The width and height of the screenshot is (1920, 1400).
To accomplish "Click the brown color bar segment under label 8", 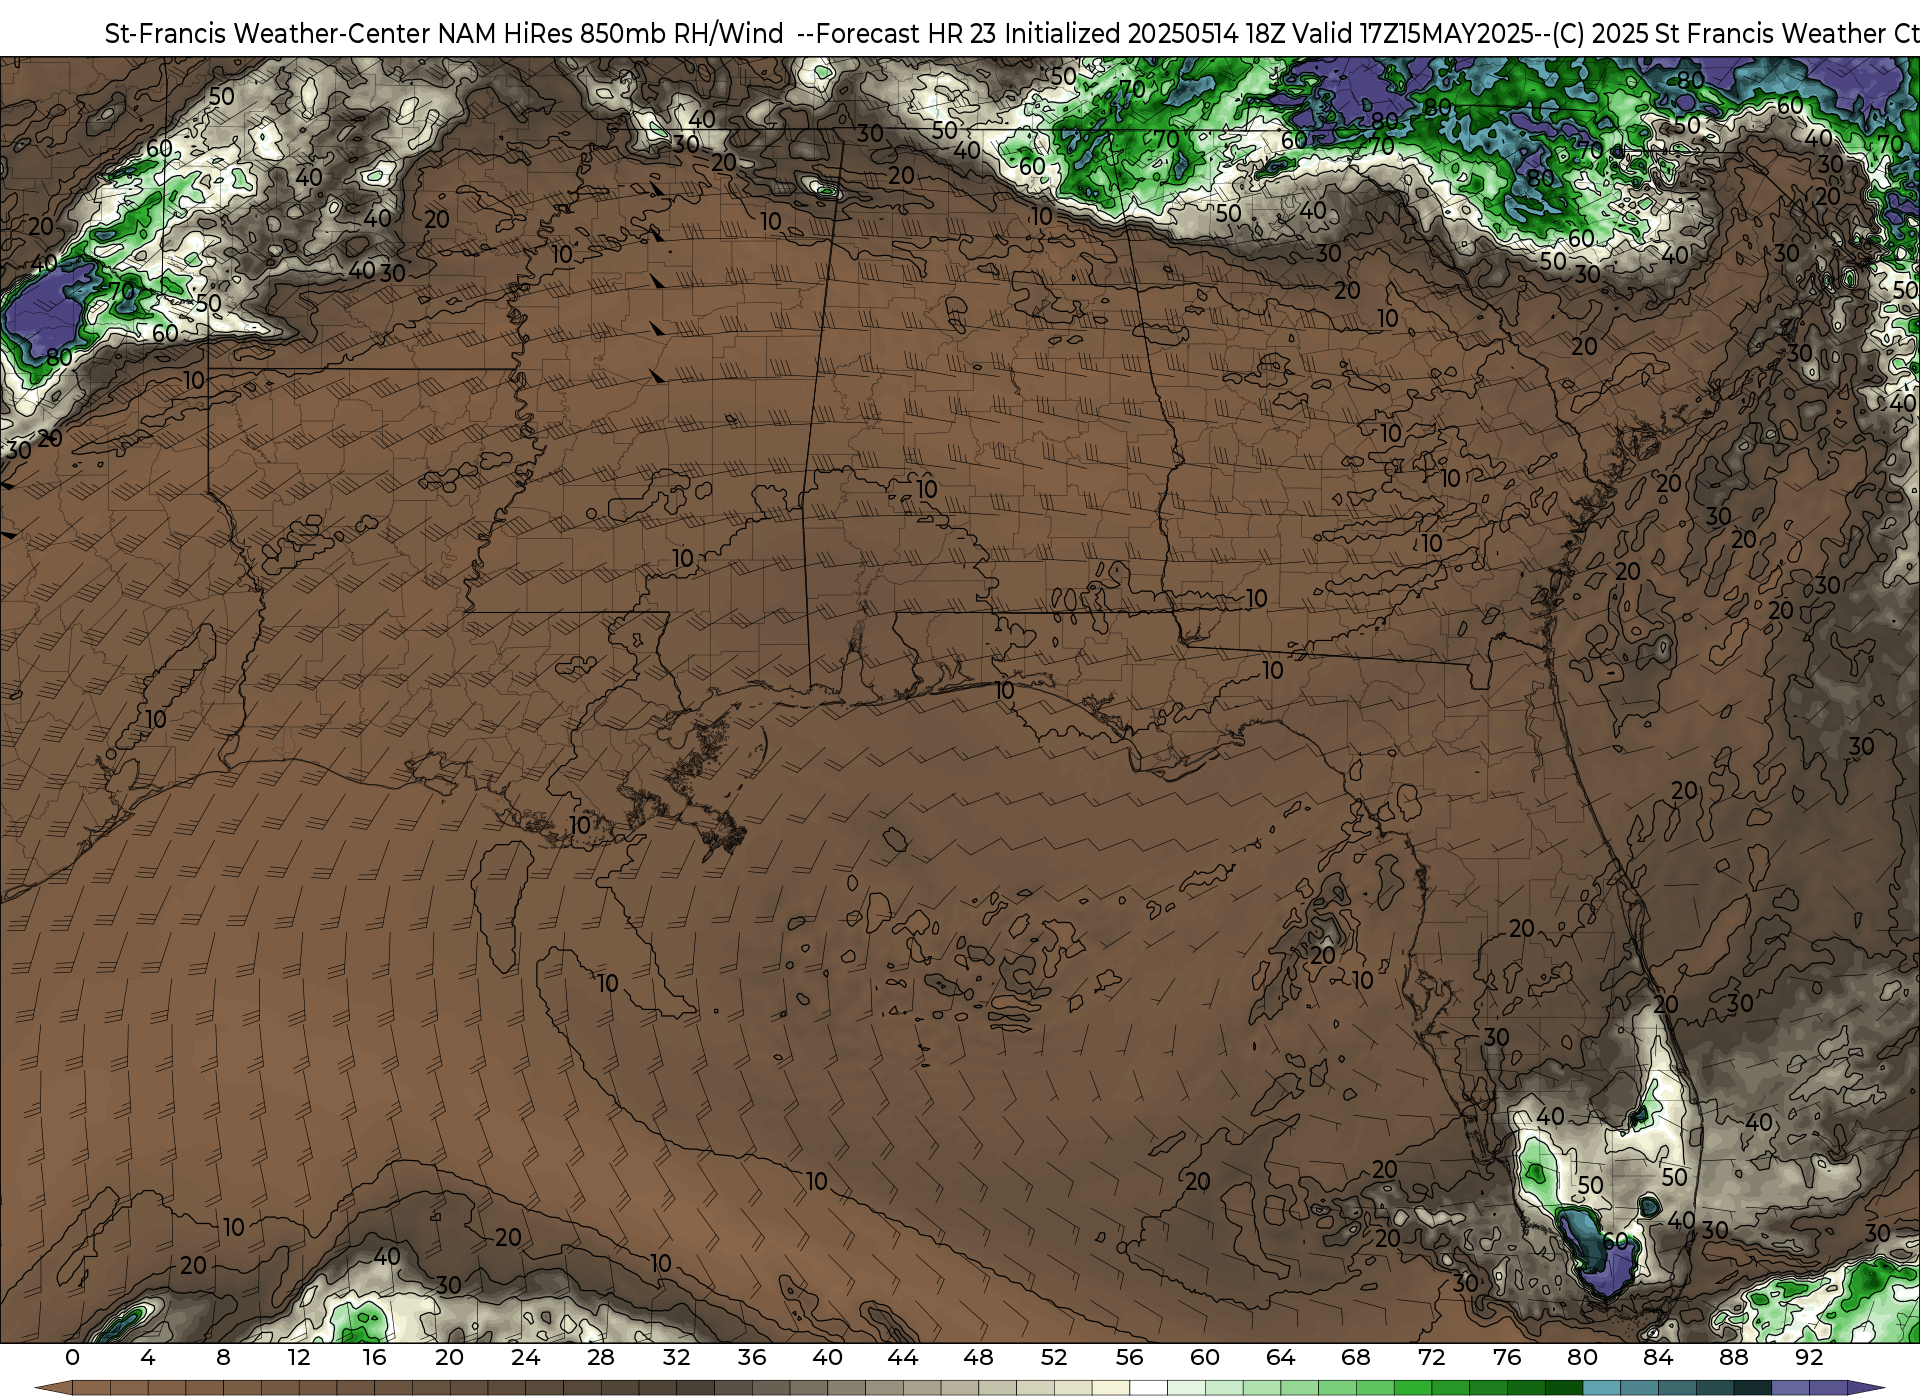I will click(242, 1388).
